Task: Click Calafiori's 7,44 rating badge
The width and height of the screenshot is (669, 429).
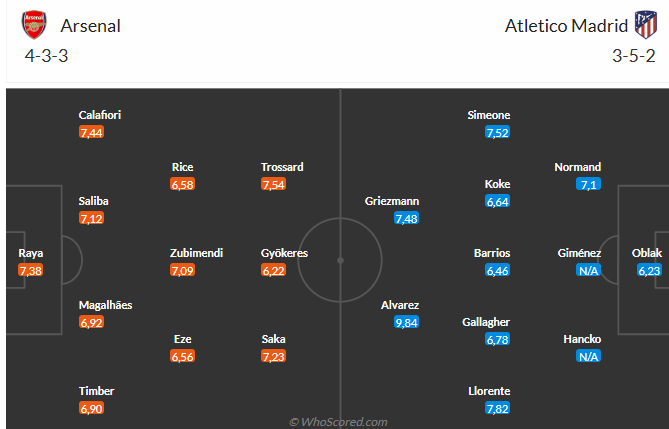Action: pyautogui.click(x=91, y=132)
